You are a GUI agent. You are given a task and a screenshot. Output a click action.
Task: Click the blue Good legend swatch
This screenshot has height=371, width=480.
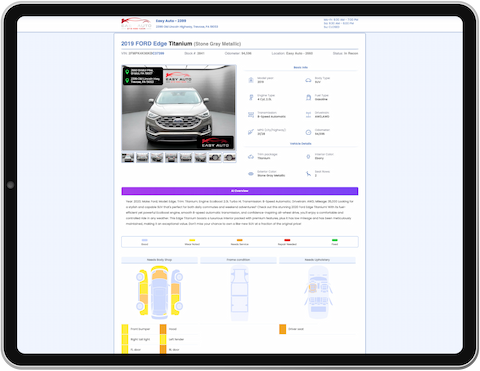tap(145, 240)
